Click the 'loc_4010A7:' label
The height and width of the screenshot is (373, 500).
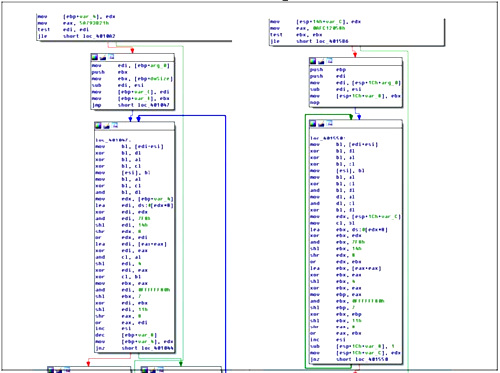coord(113,140)
